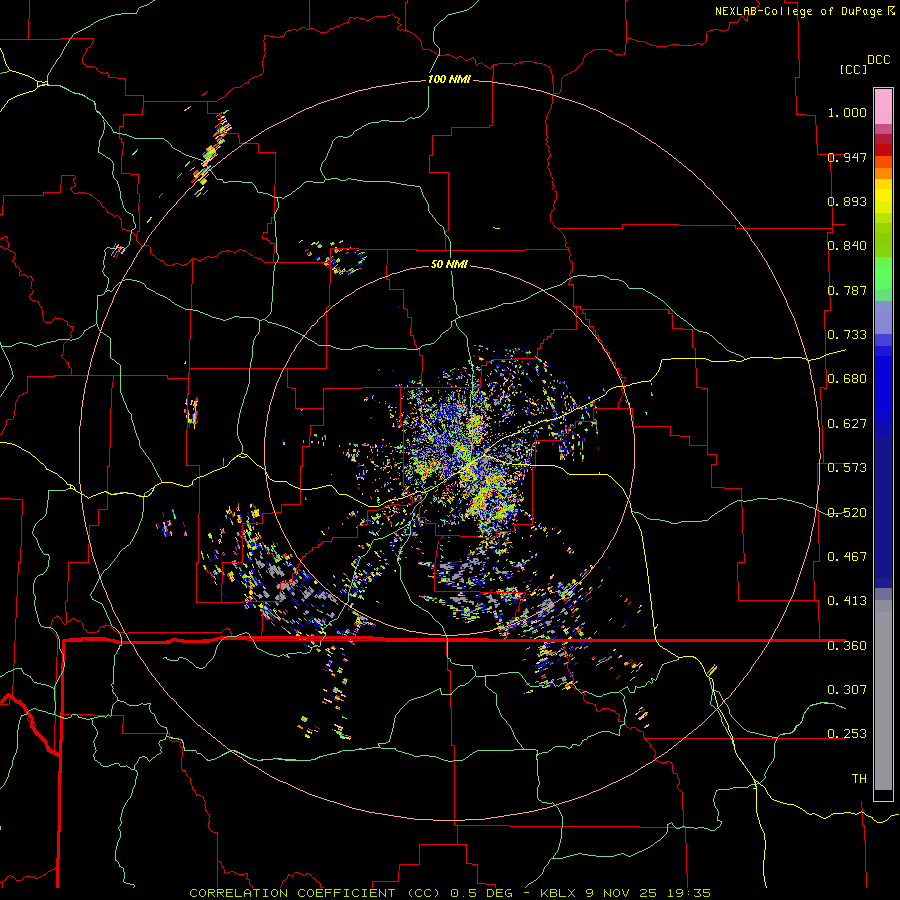Viewport: 900px width, 900px height.
Task: Click the pink segment of the color bar
Action: tap(883, 107)
